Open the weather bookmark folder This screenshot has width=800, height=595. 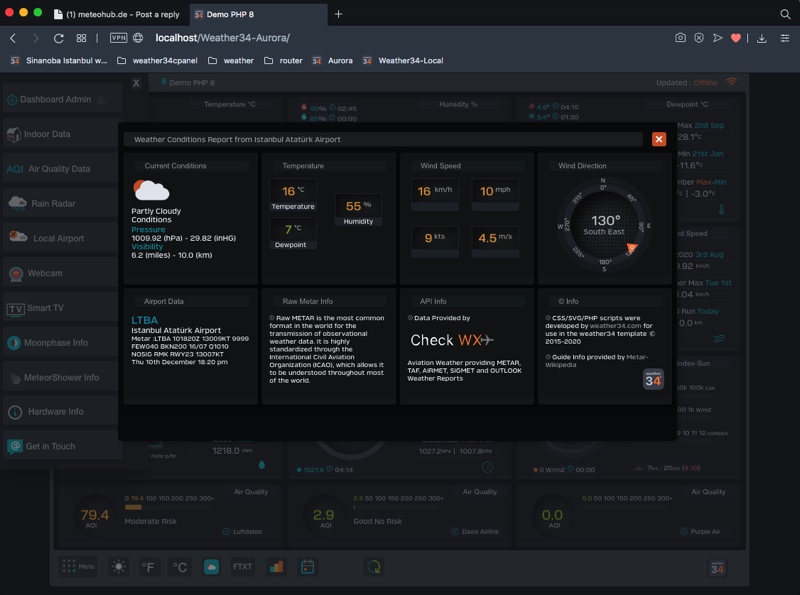[231, 60]
